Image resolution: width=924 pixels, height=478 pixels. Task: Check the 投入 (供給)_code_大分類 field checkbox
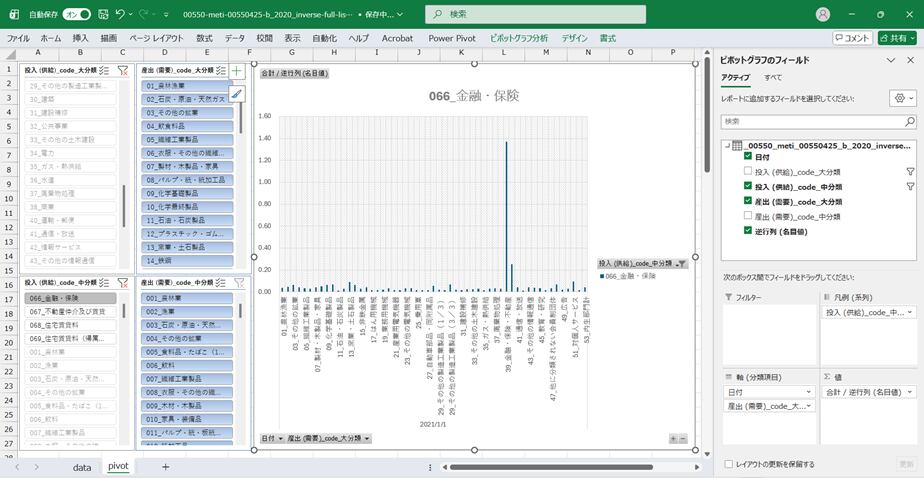click(748, 171)
